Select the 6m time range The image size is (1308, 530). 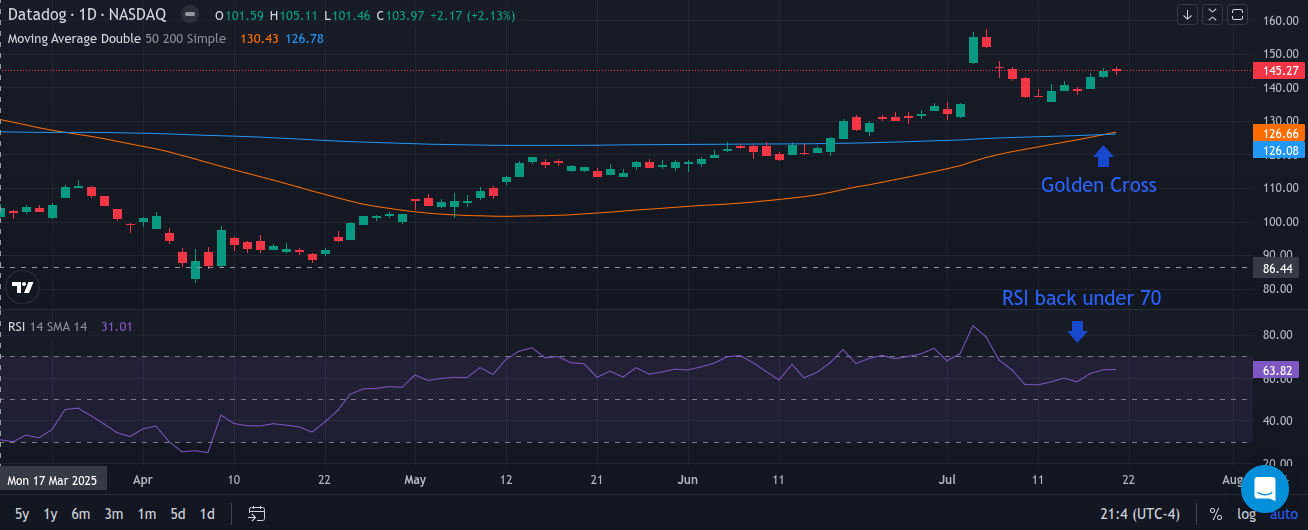pyautogui.click(x=81, y=514)
